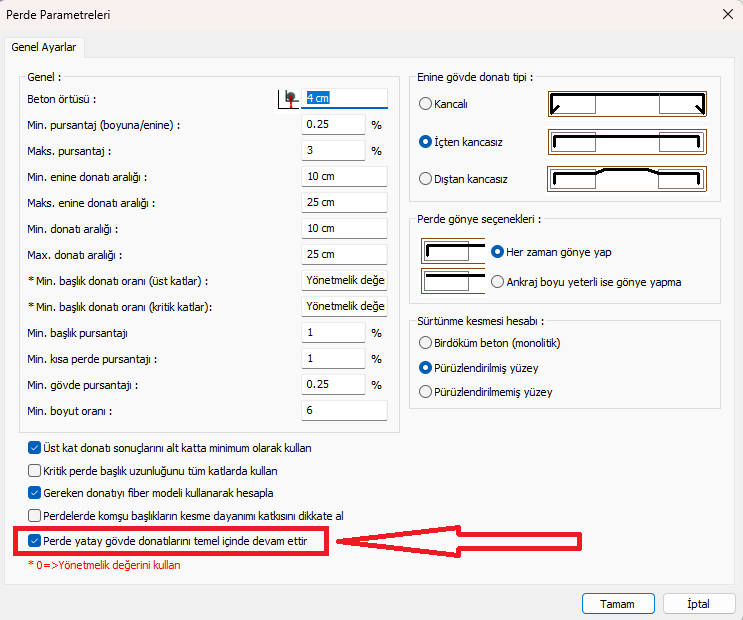Click the İçten kancasız reinforcement diagram
This screenshot has height=620, width=743.
point(626,141)
